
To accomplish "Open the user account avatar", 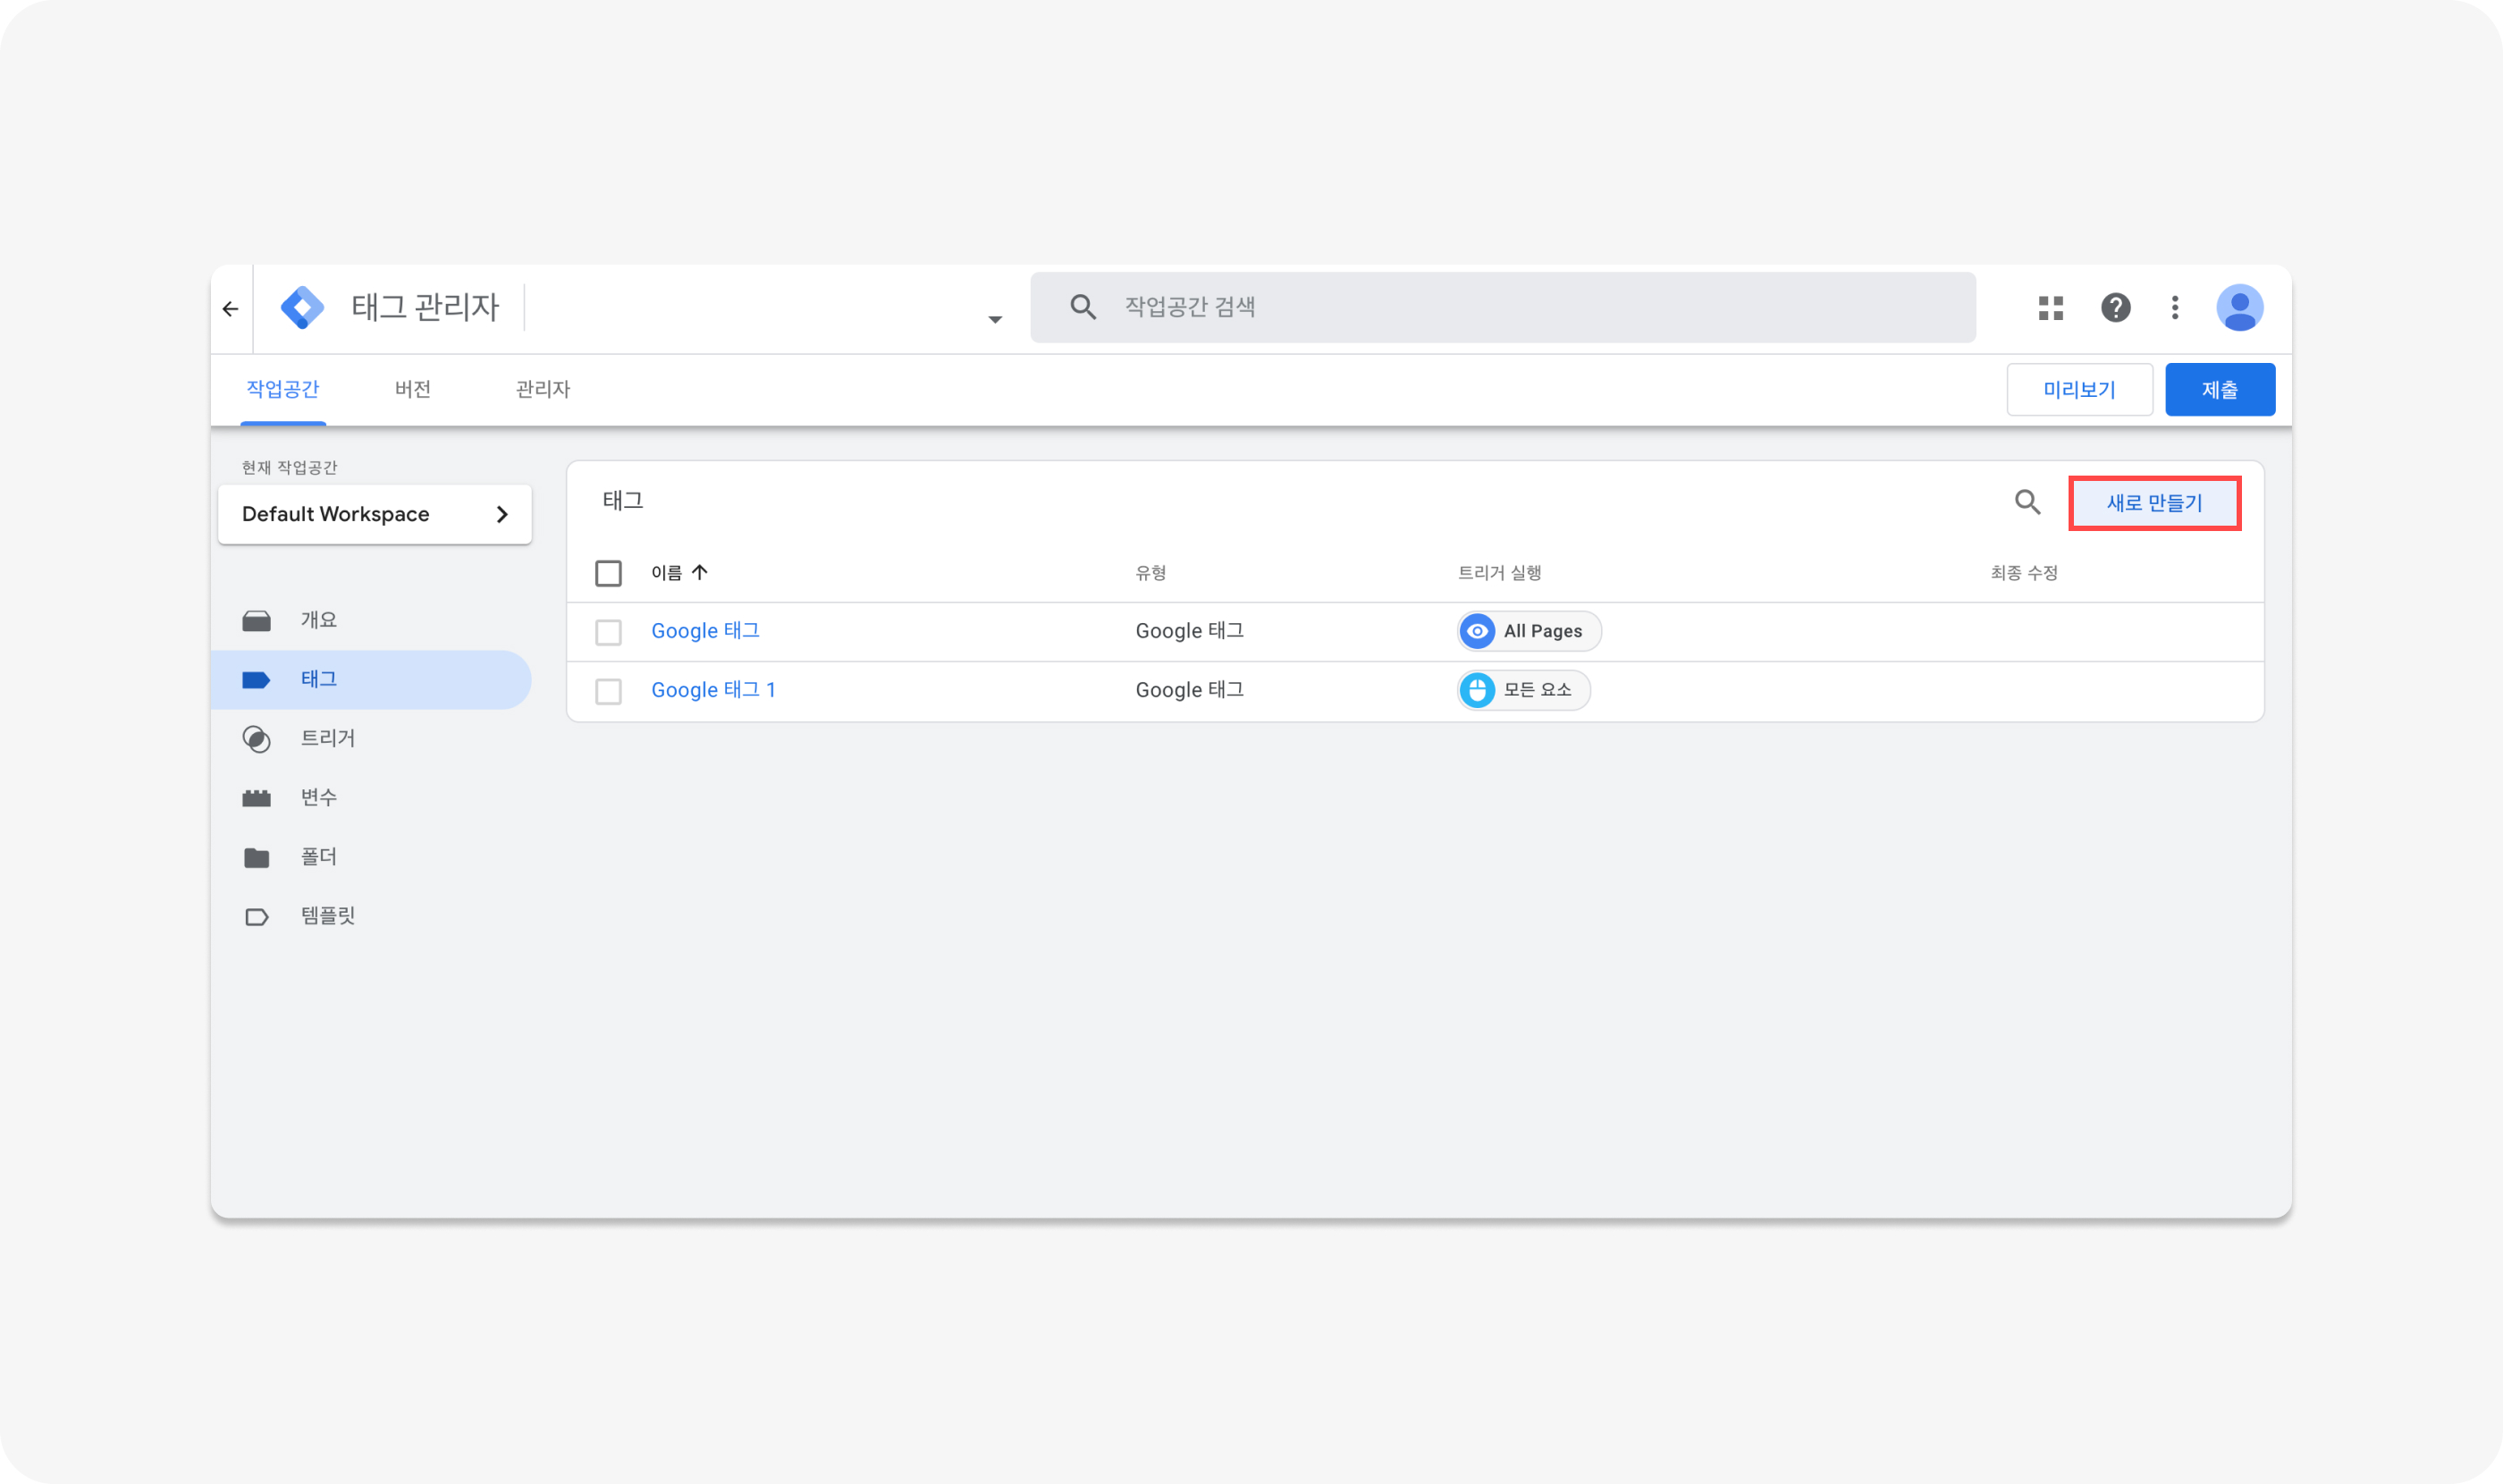I will 2239,308.
